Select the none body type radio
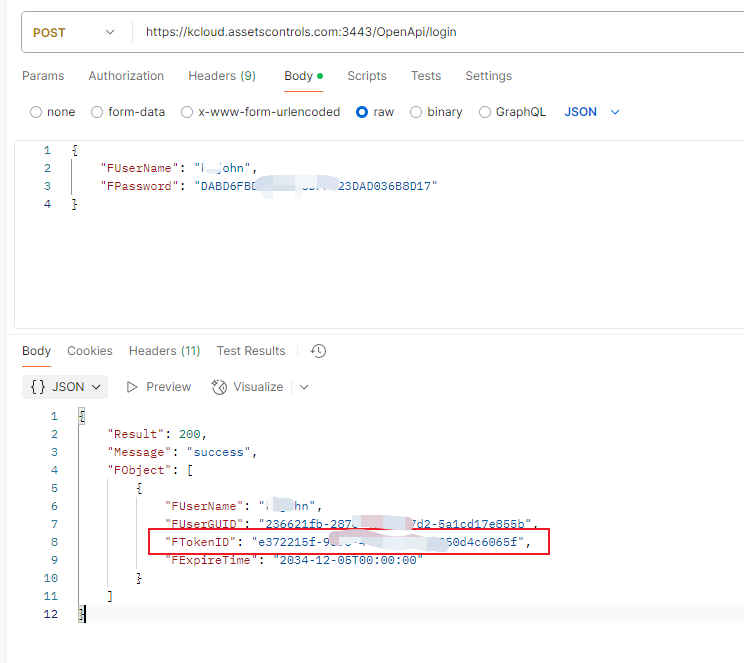 coord(36,112)
